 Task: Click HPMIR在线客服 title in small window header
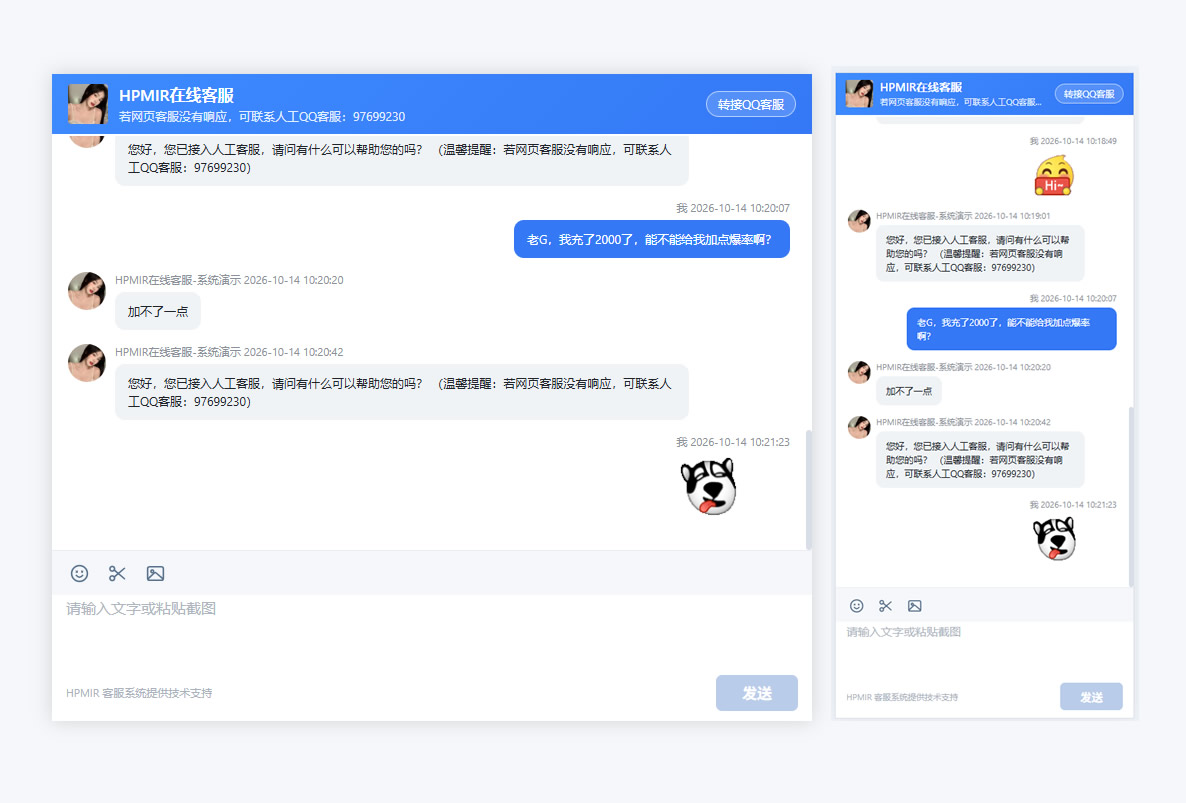921,87
